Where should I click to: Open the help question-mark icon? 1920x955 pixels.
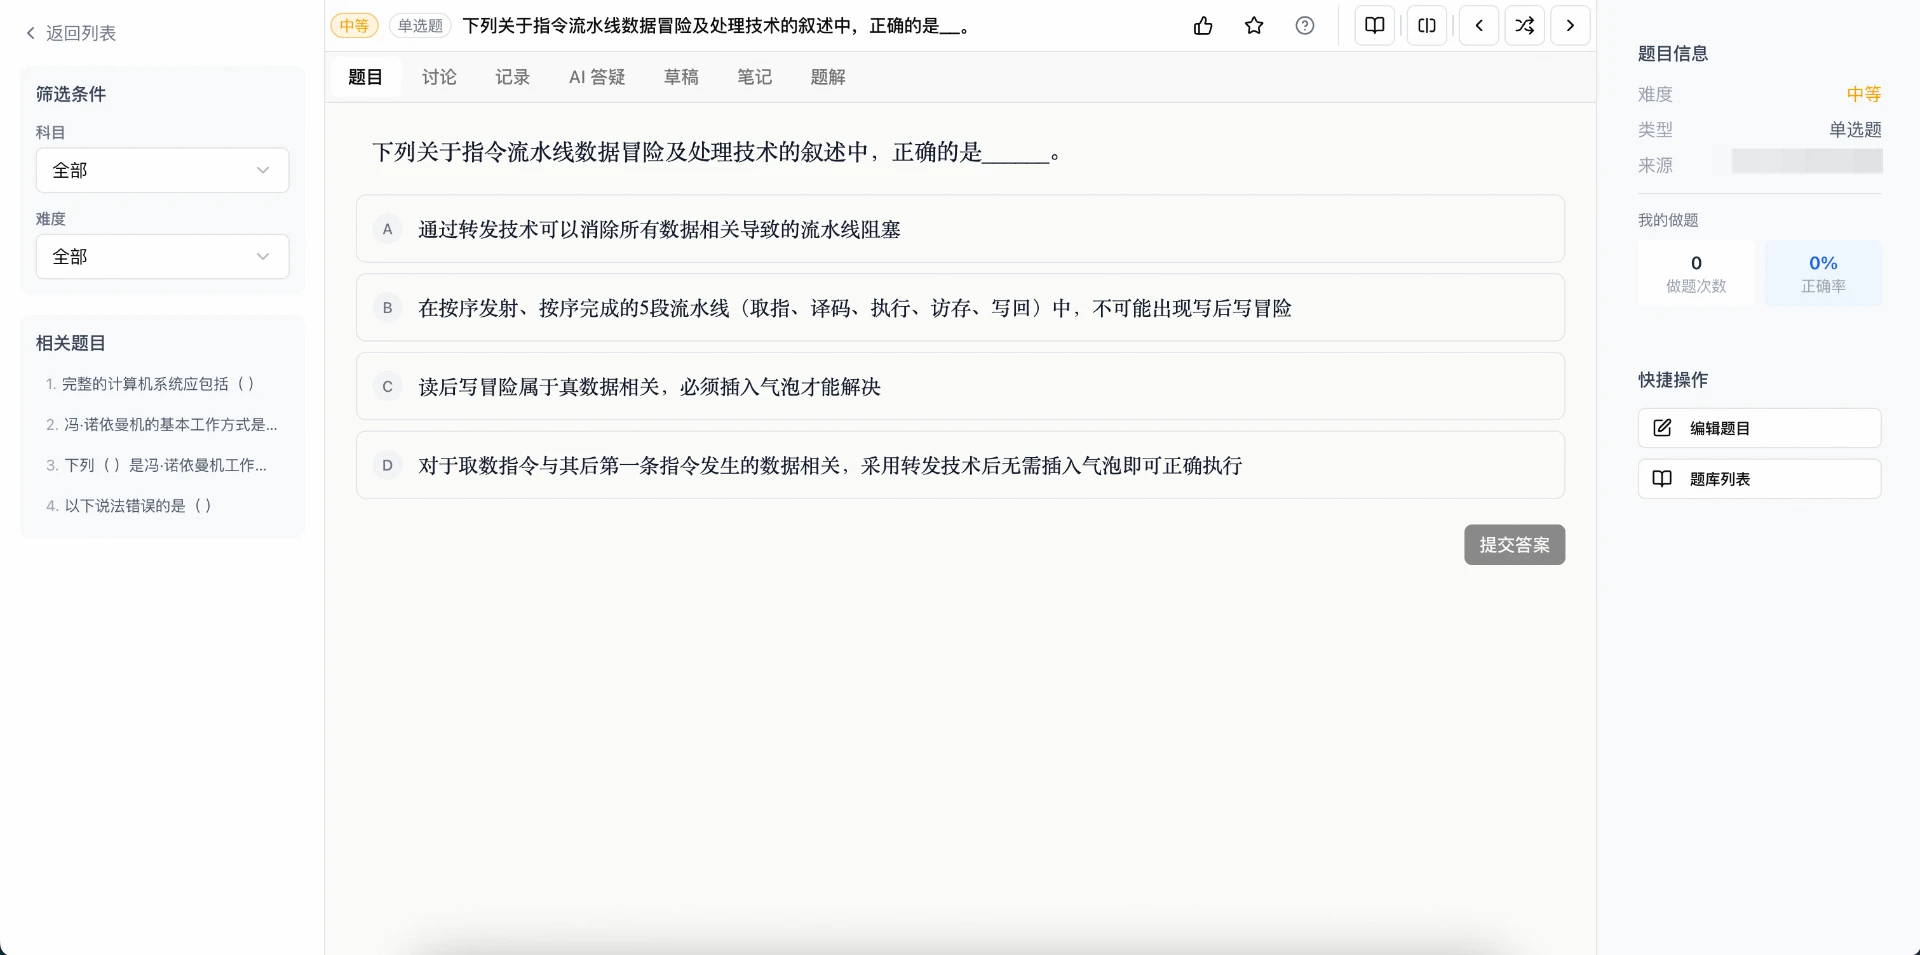[x=1305, y=26]
